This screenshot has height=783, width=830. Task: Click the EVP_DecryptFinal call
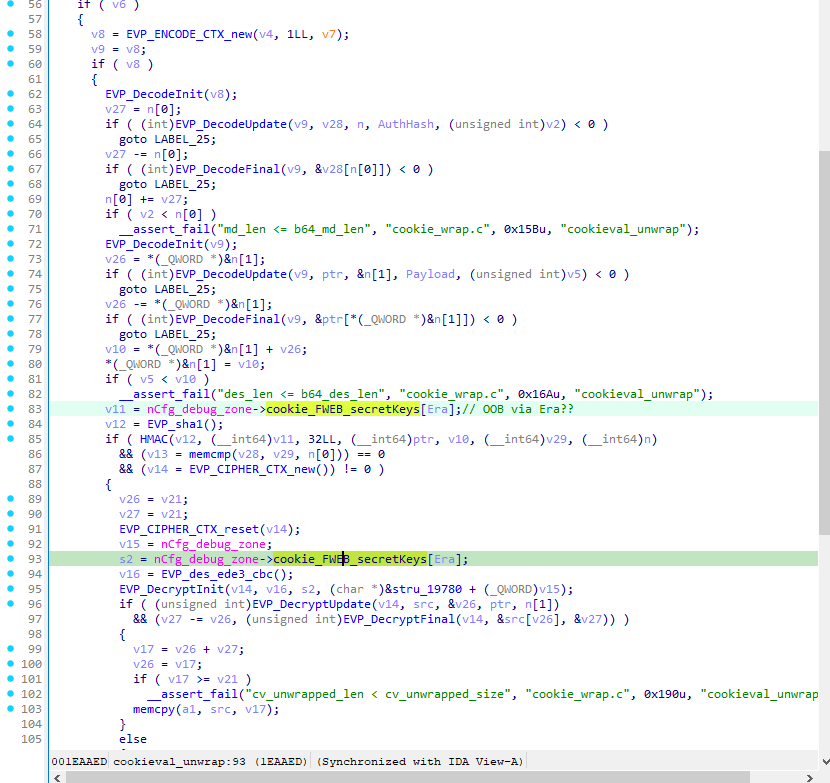pyautogui.click(x=399, y=619)
